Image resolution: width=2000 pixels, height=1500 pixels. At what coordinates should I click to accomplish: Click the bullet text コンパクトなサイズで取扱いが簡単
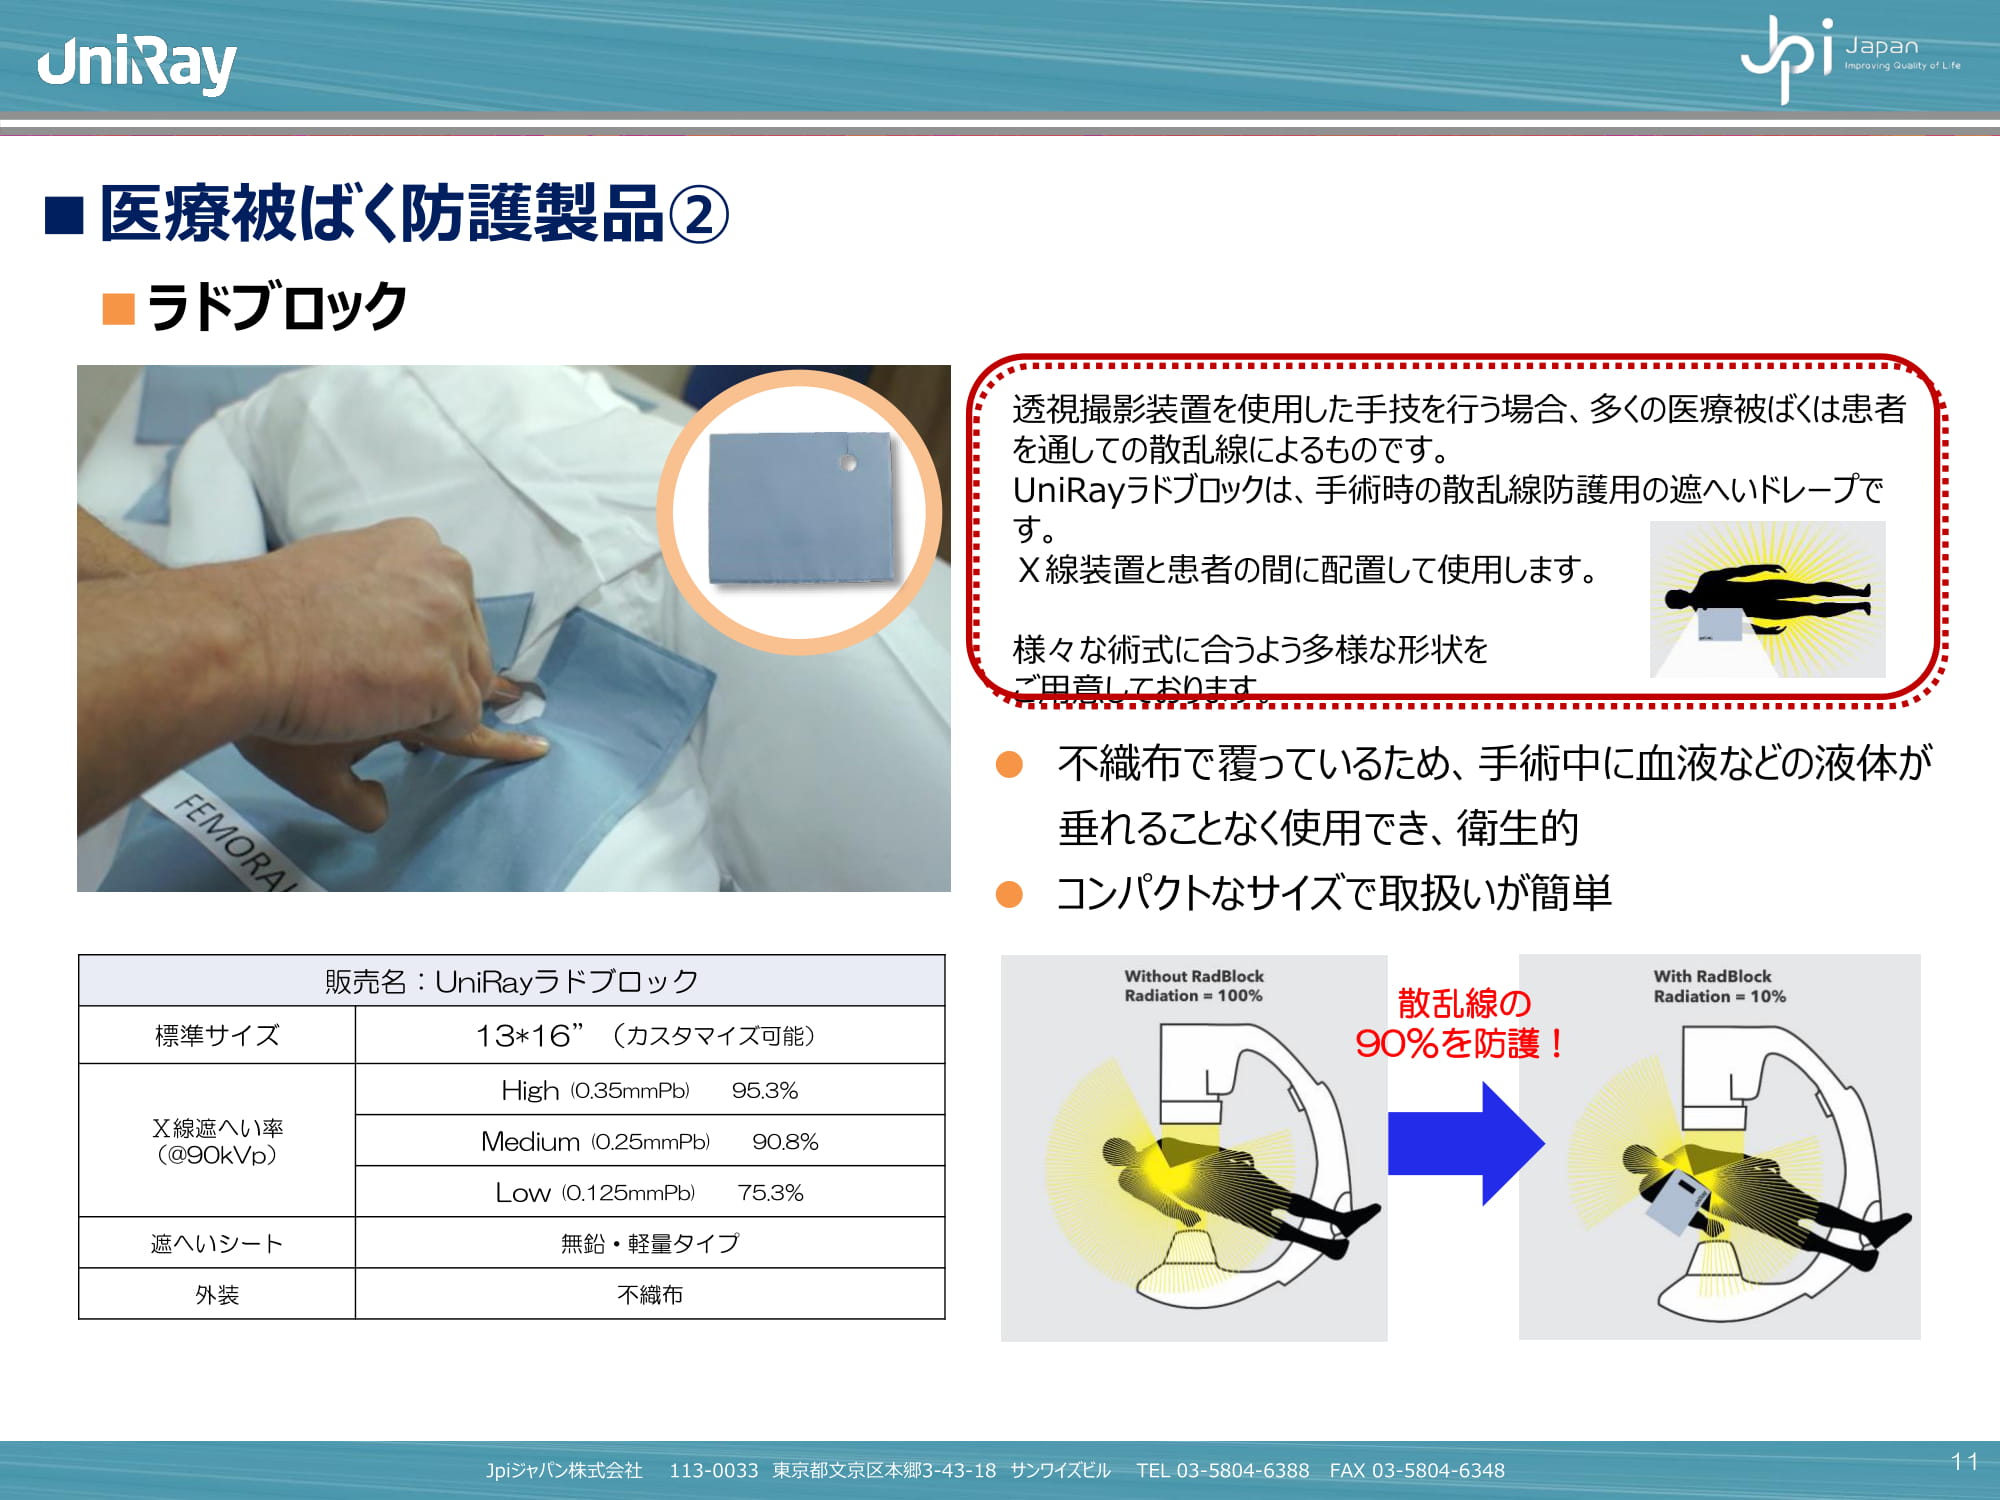(x=1334, y=893)
